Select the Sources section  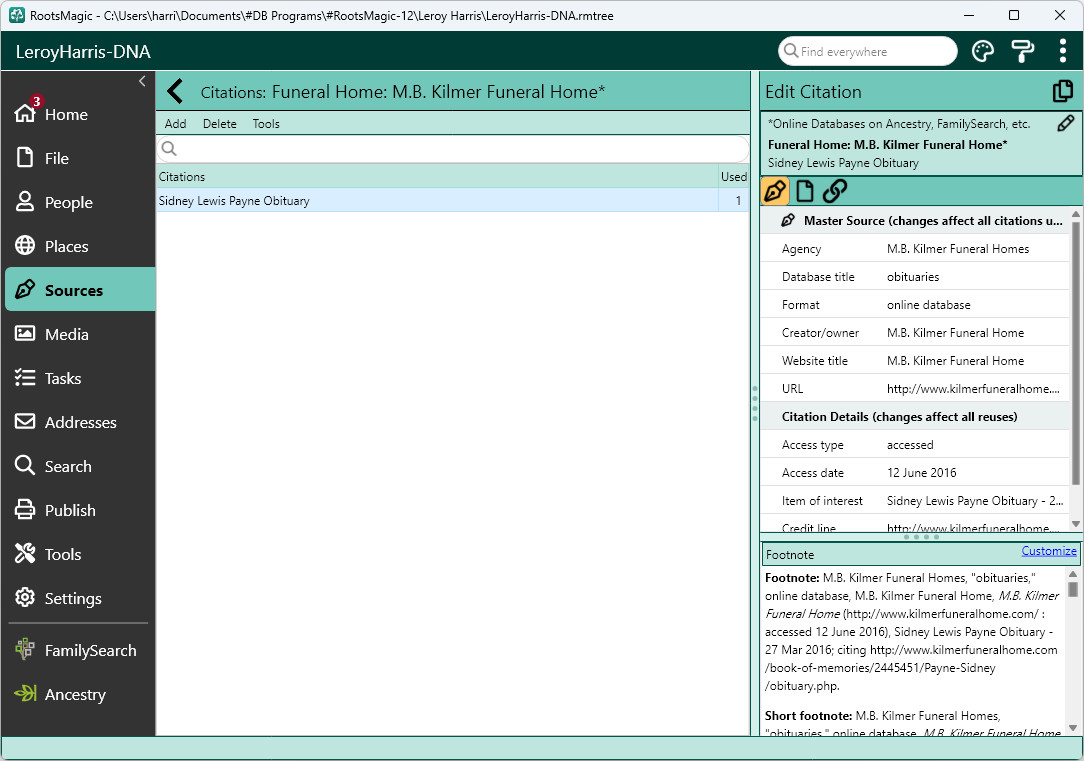click(79, 290)
